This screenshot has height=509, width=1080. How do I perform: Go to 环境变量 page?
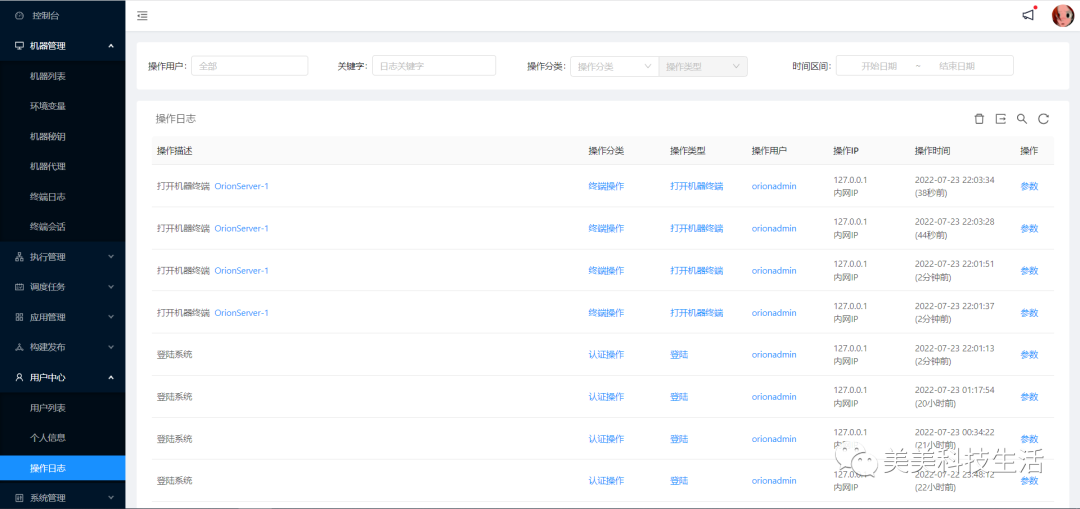[x=63, y=106]
